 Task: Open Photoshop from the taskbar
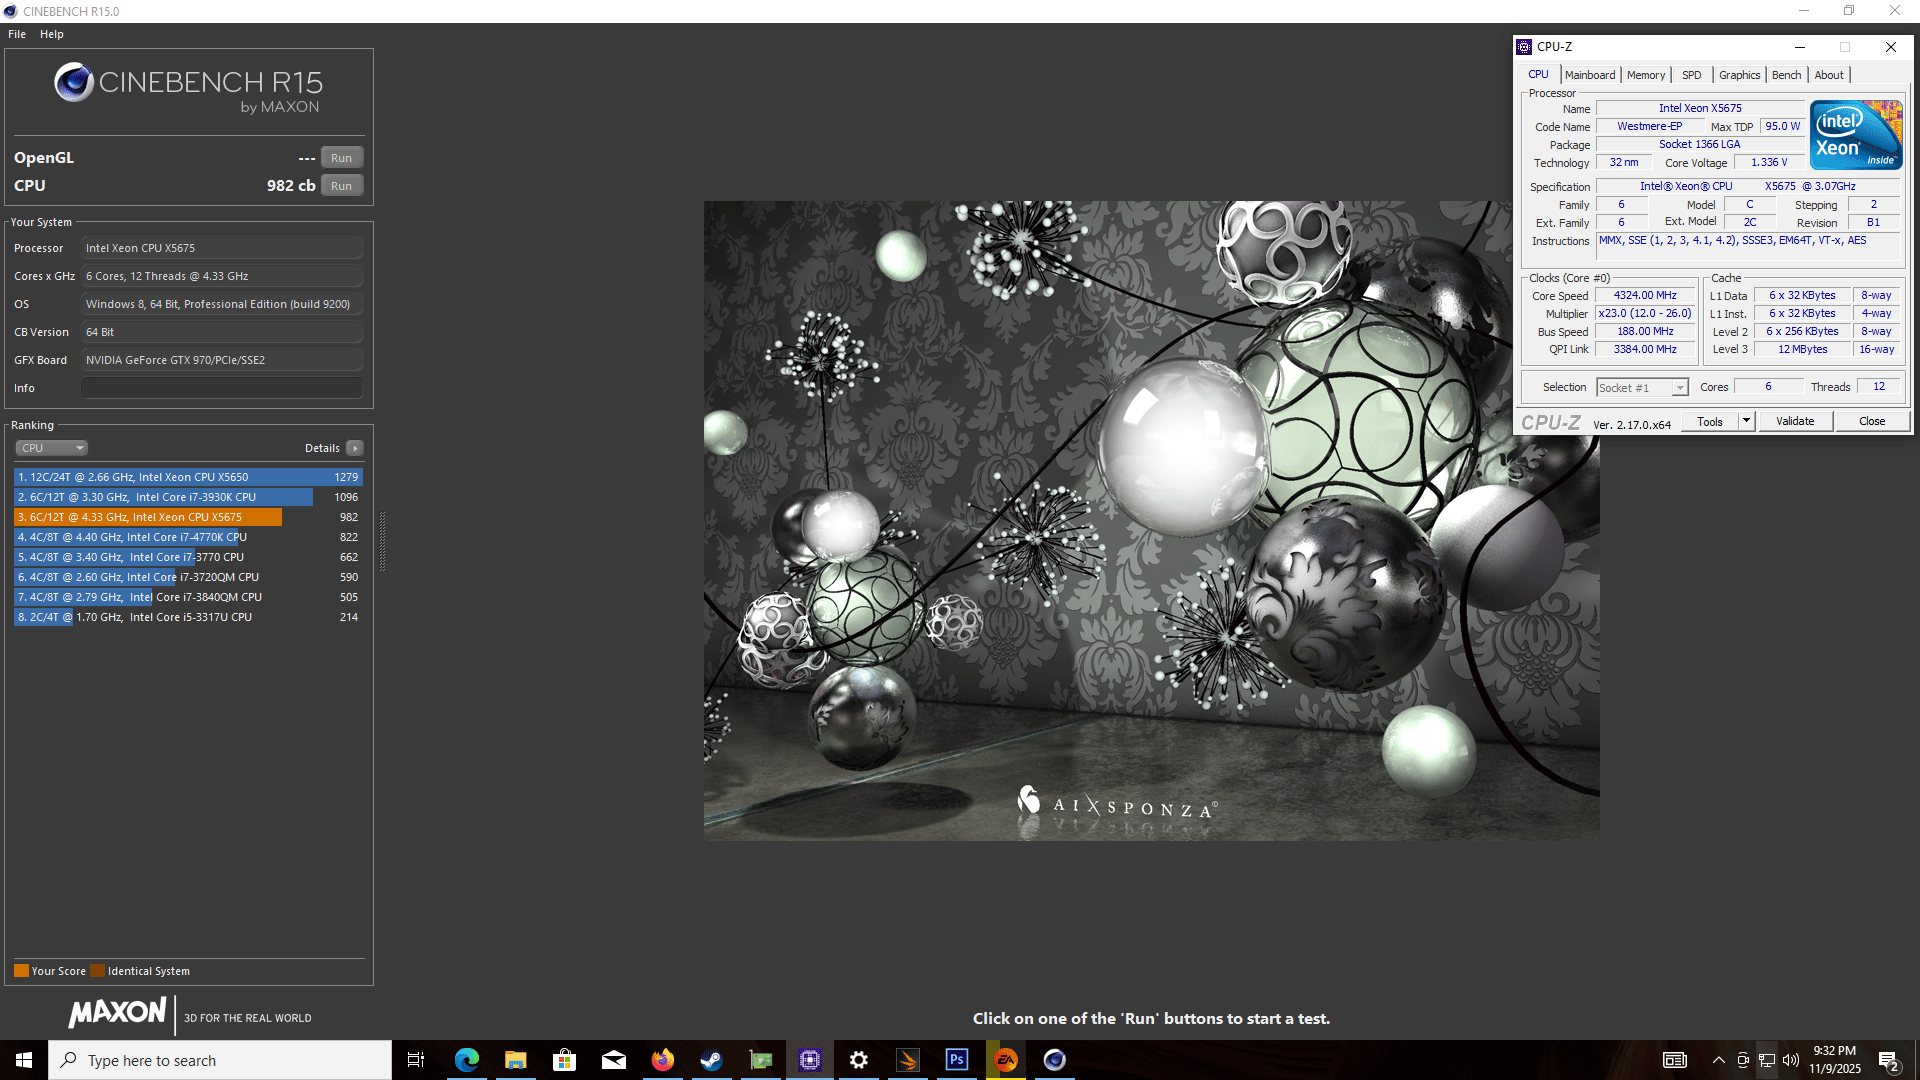pos(957,1060)
